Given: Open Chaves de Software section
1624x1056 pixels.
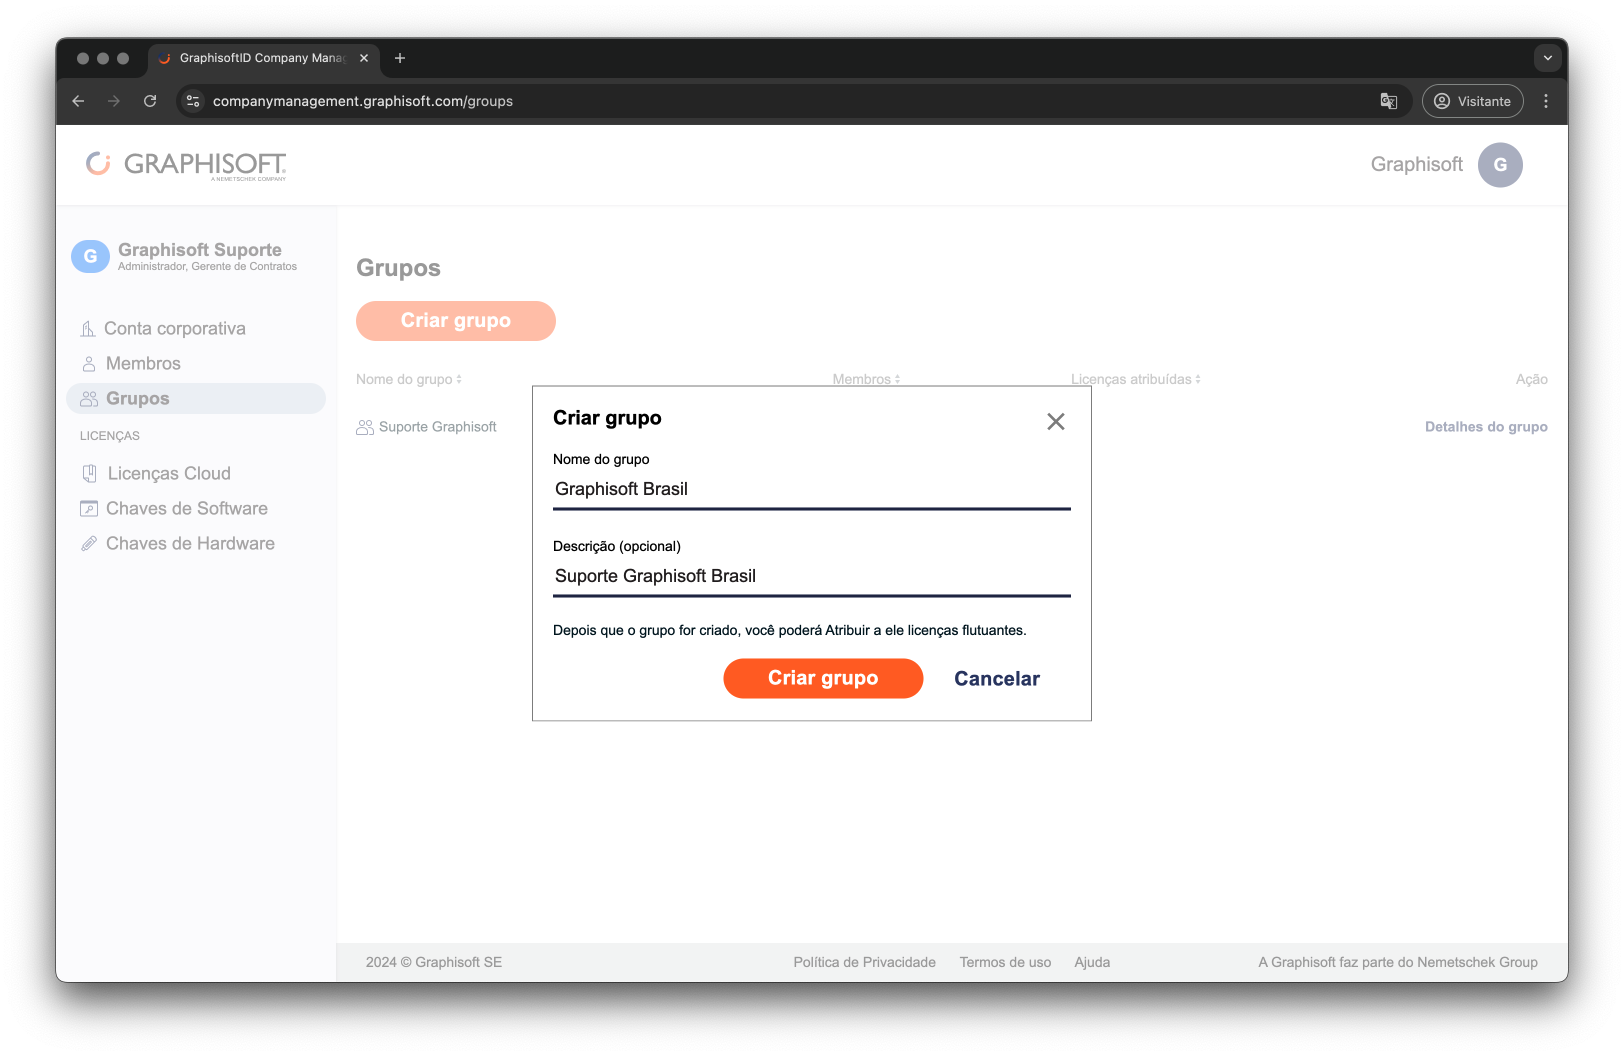Looking at the screenshot, I should coord(187,509).
